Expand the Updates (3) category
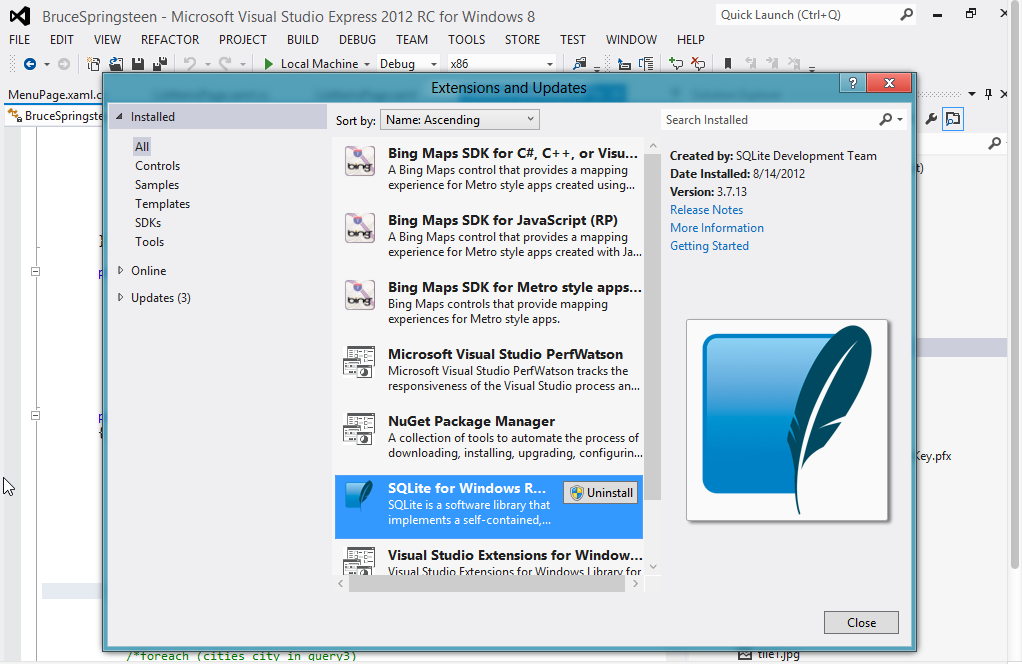 pyautogui.click(x=121, y=298)
